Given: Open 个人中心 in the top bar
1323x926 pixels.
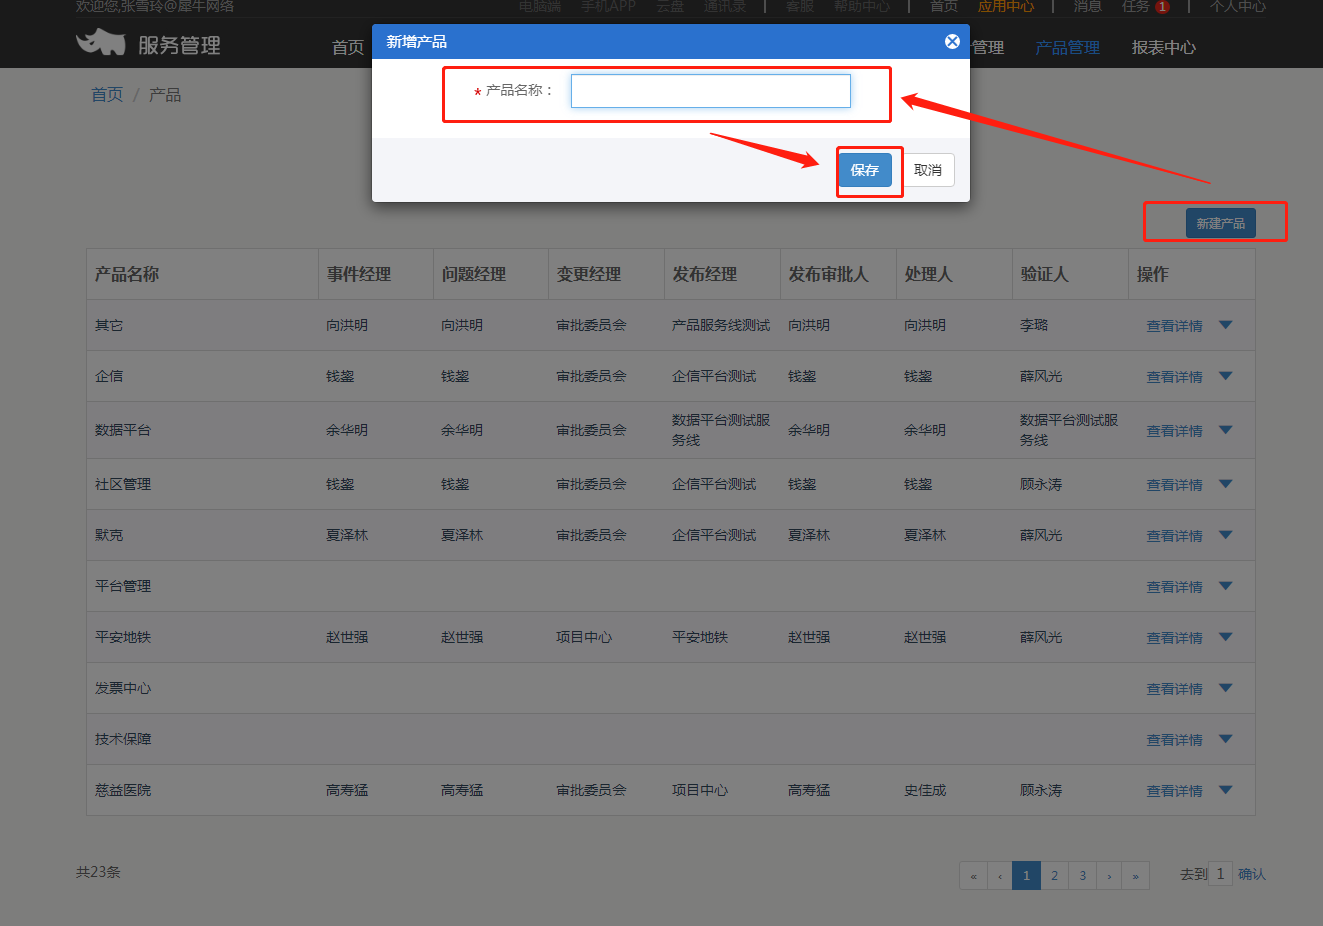Looking at the screenshot, I should pyautogui.click(x=1237, y=6).
